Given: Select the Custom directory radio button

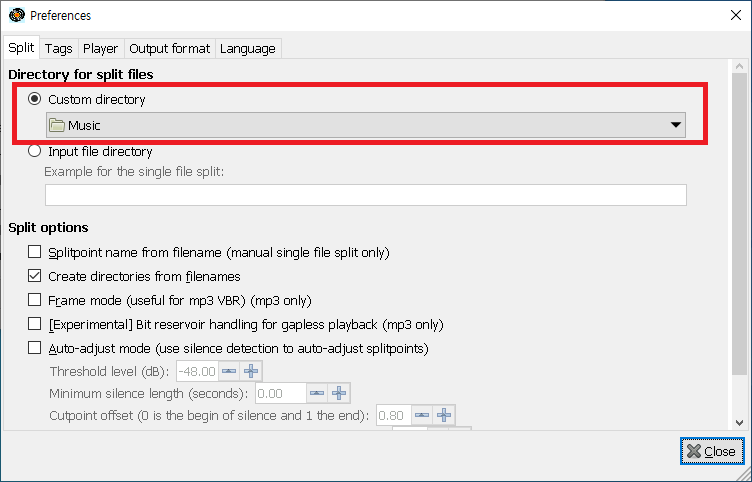Looking at the screenshot, I should [36, 100].
